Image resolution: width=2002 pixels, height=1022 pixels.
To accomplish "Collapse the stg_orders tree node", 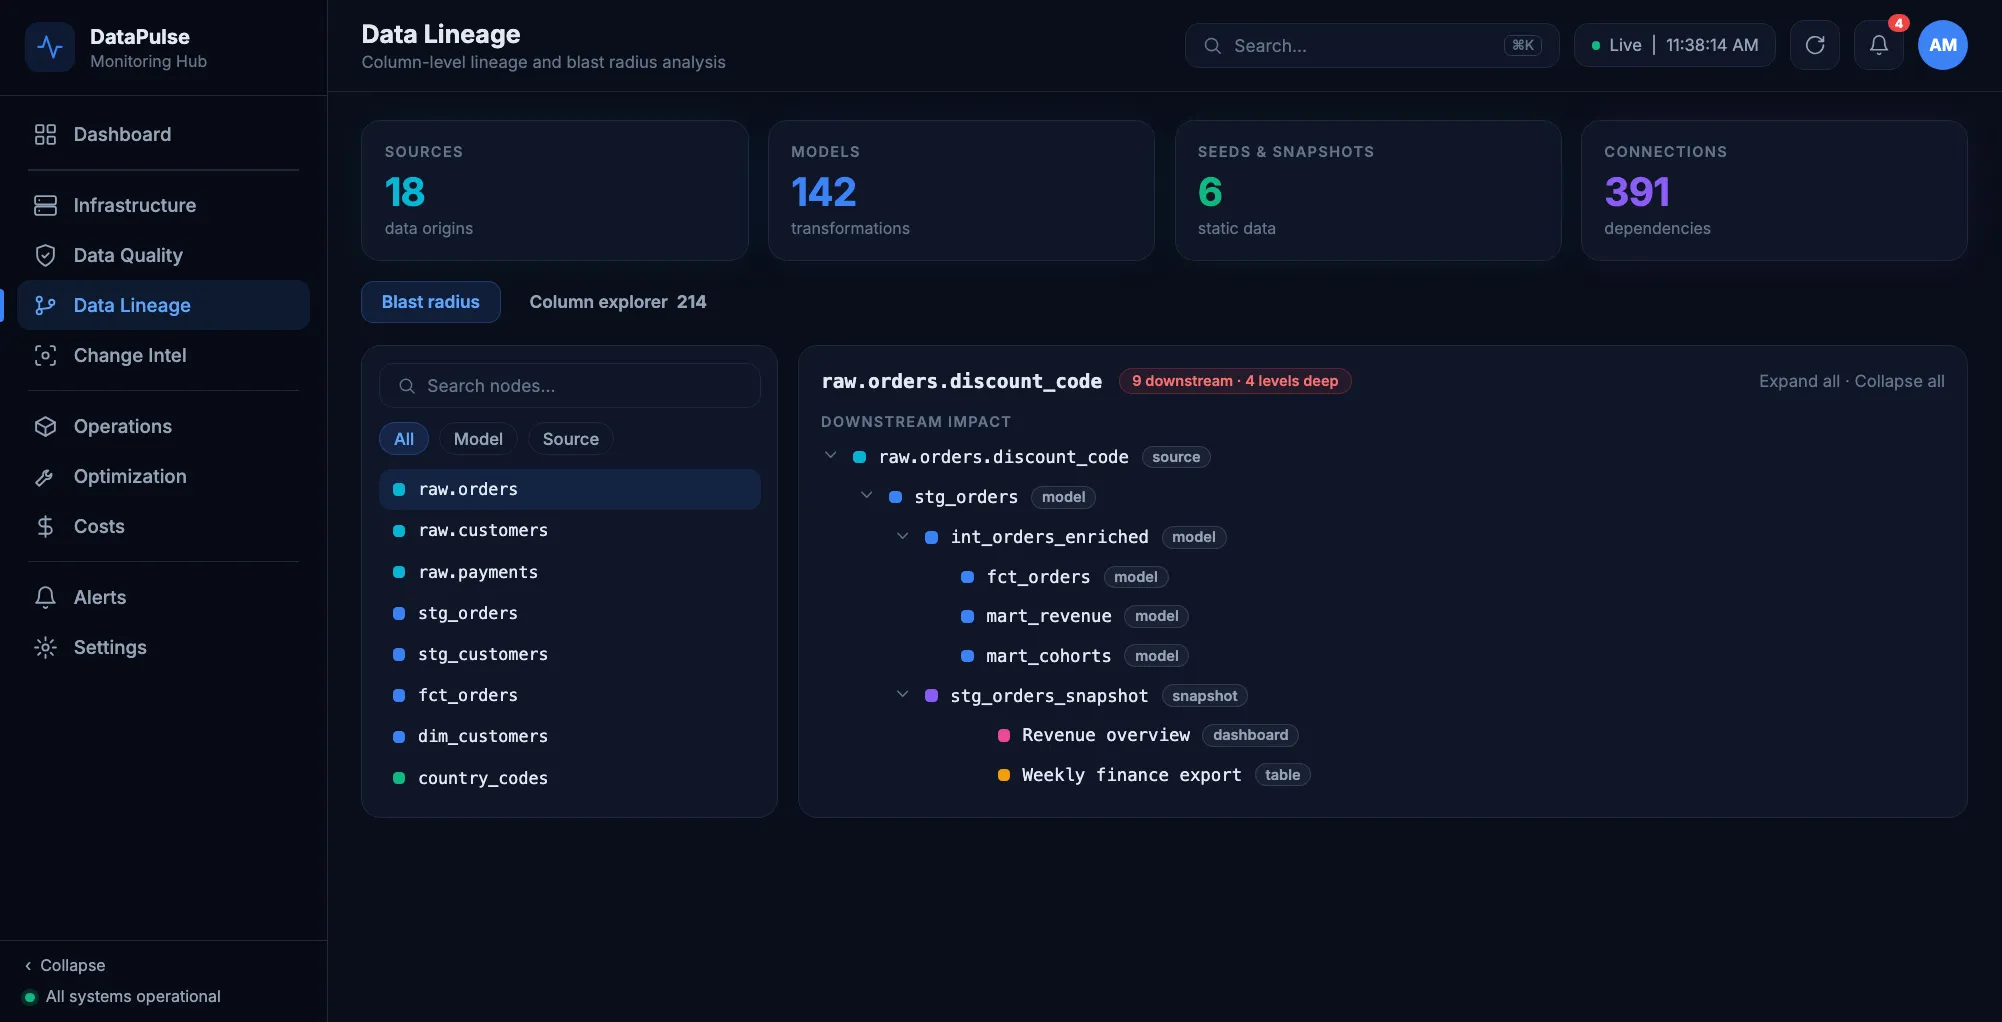I will click(866, 496).
